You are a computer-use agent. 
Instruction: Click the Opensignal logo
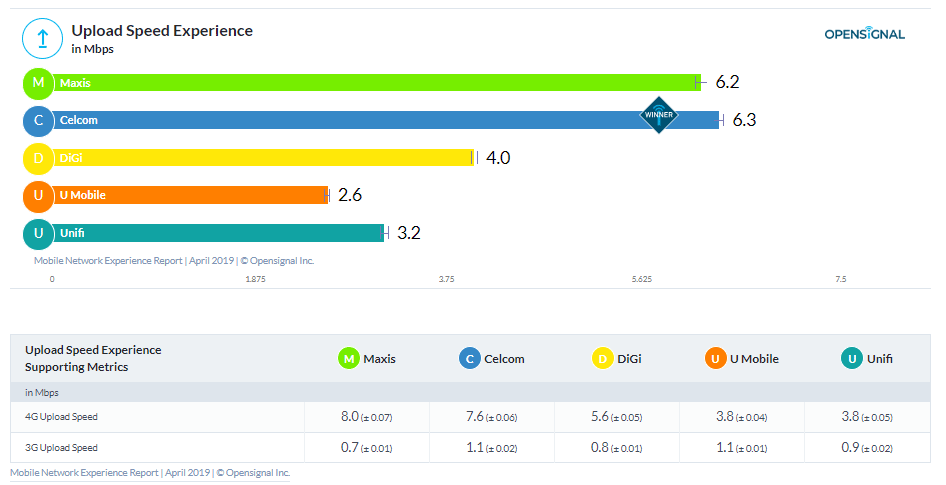click(x=864, y=34)
